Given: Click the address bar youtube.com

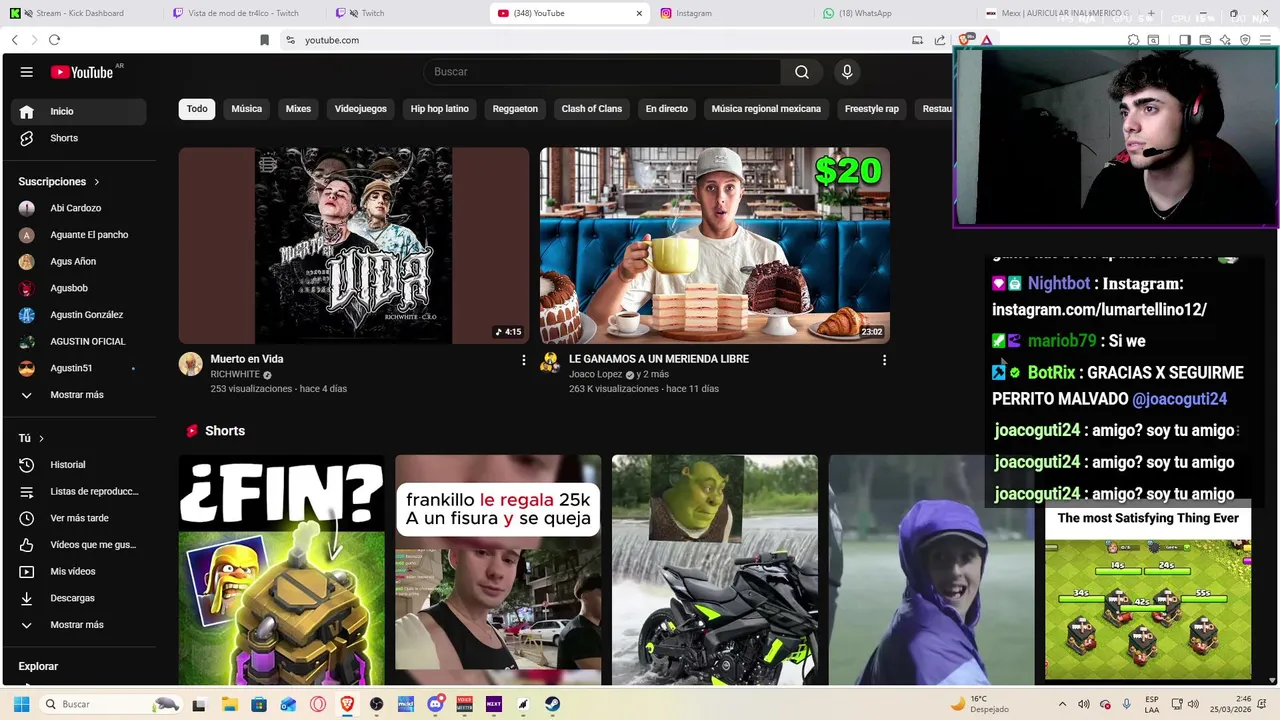Looking at the screenshot, I should [x=332, y=40].
